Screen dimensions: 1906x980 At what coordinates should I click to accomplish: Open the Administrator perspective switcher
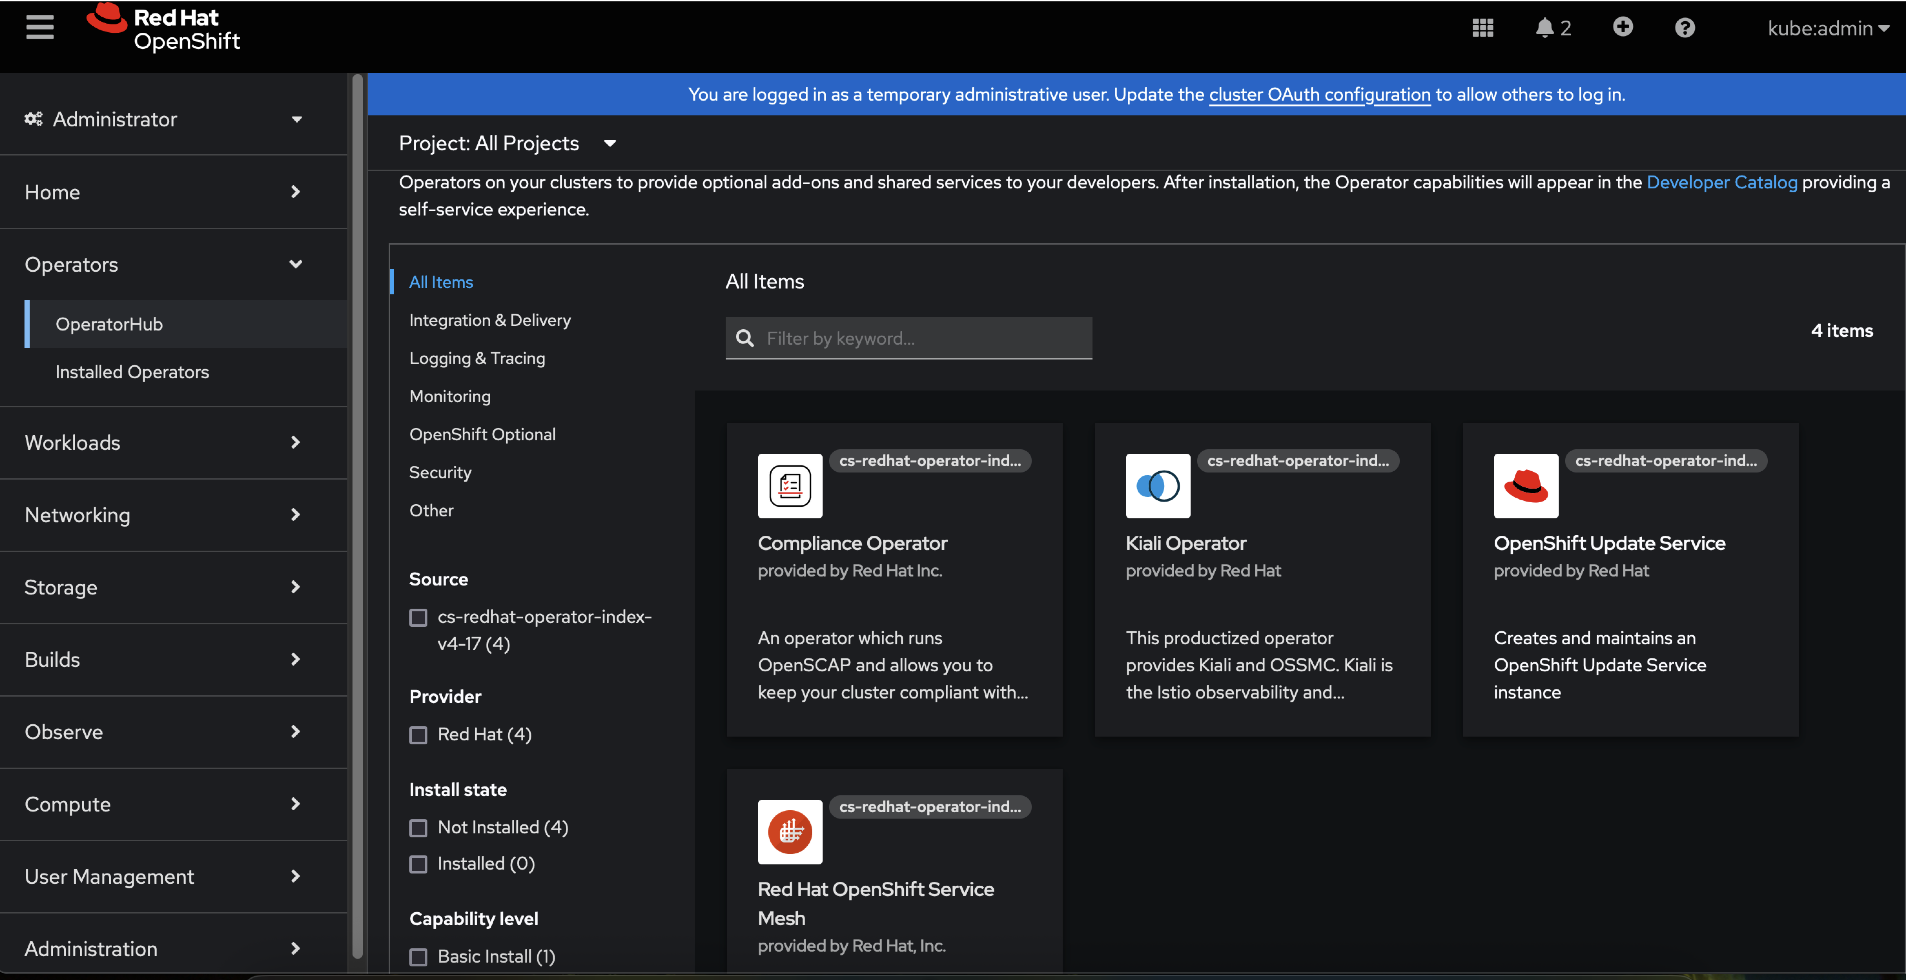click(162, 119)
